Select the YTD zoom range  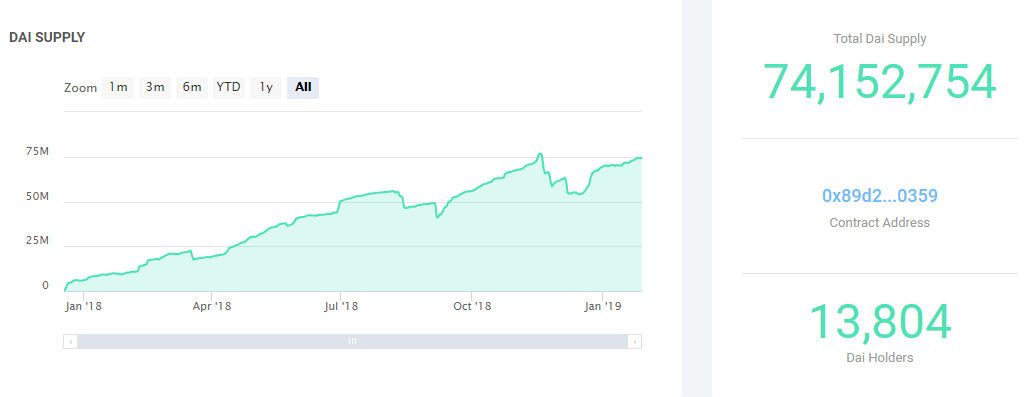pyautogui.click(x=228, y=87)
